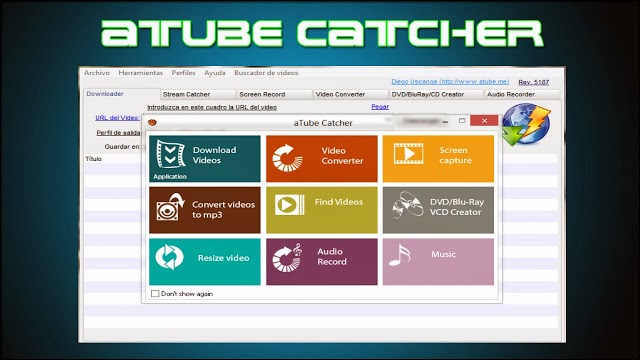Click the Pegar link
The image size is (640, 360).
point(380,107)
